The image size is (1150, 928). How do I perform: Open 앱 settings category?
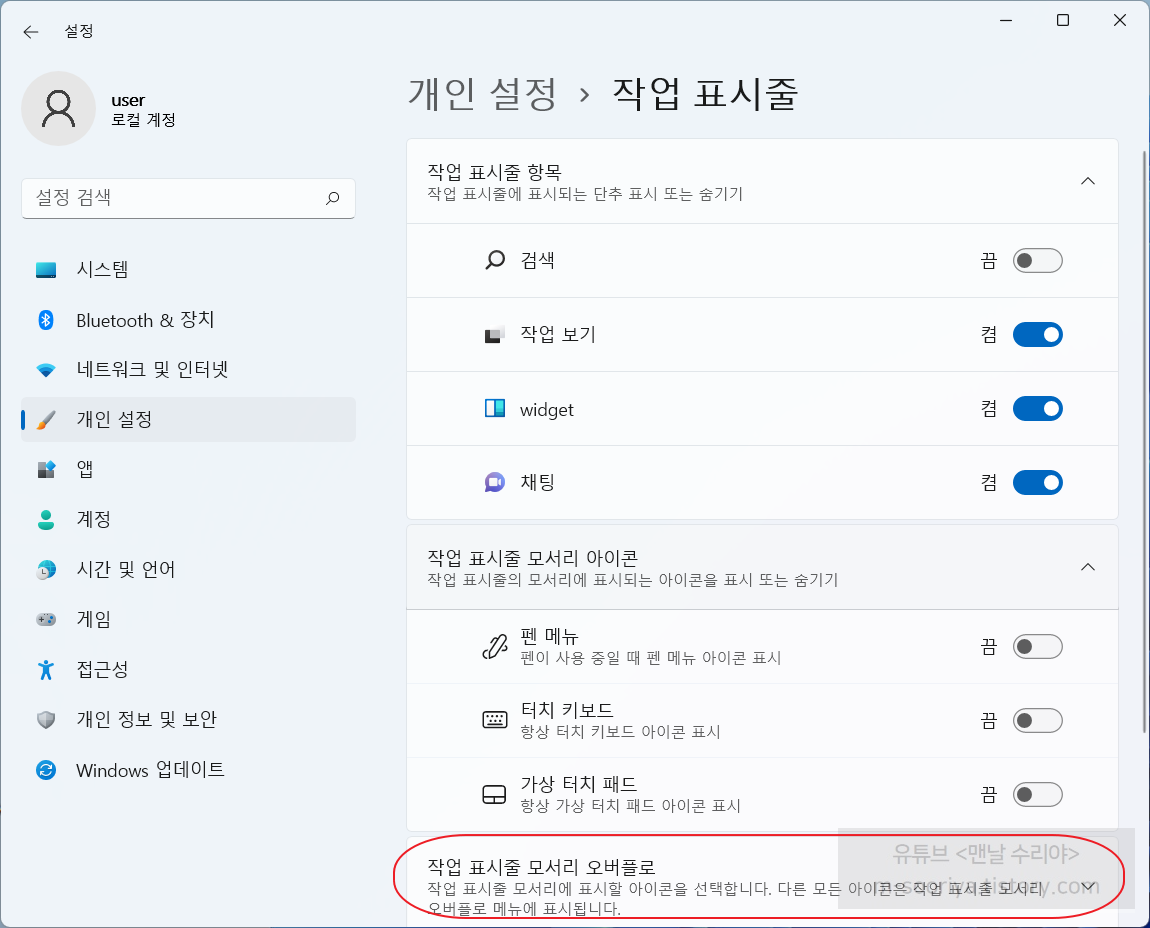(188, 470)
